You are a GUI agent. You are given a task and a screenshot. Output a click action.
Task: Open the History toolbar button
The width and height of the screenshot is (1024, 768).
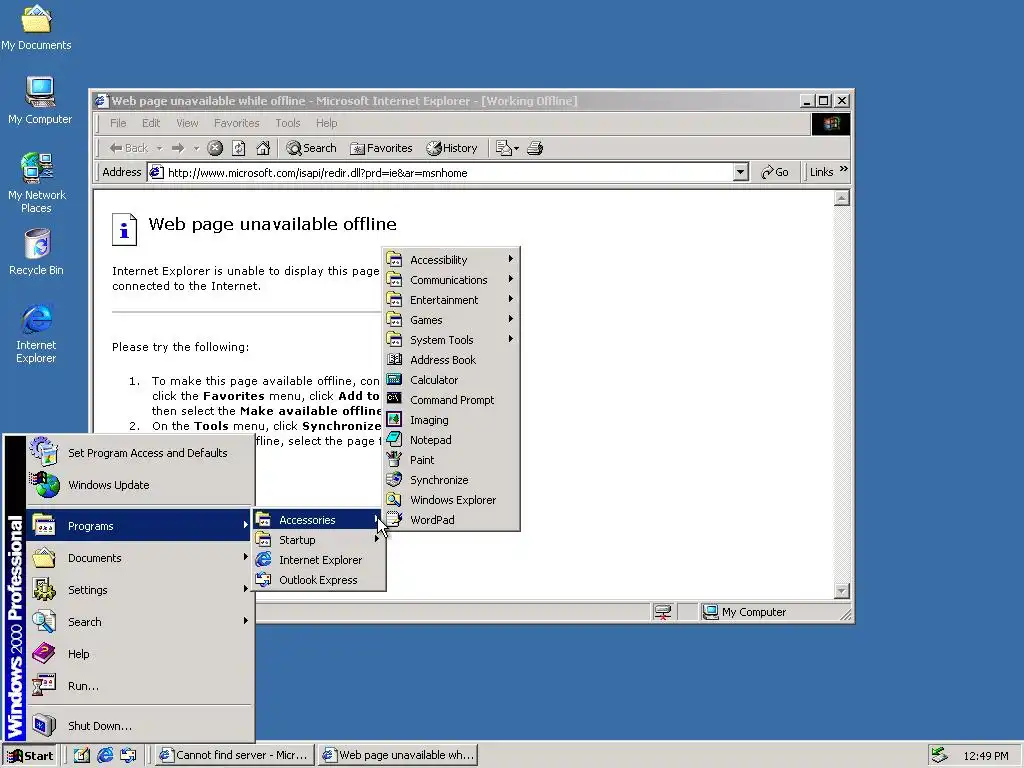(452, 148)
